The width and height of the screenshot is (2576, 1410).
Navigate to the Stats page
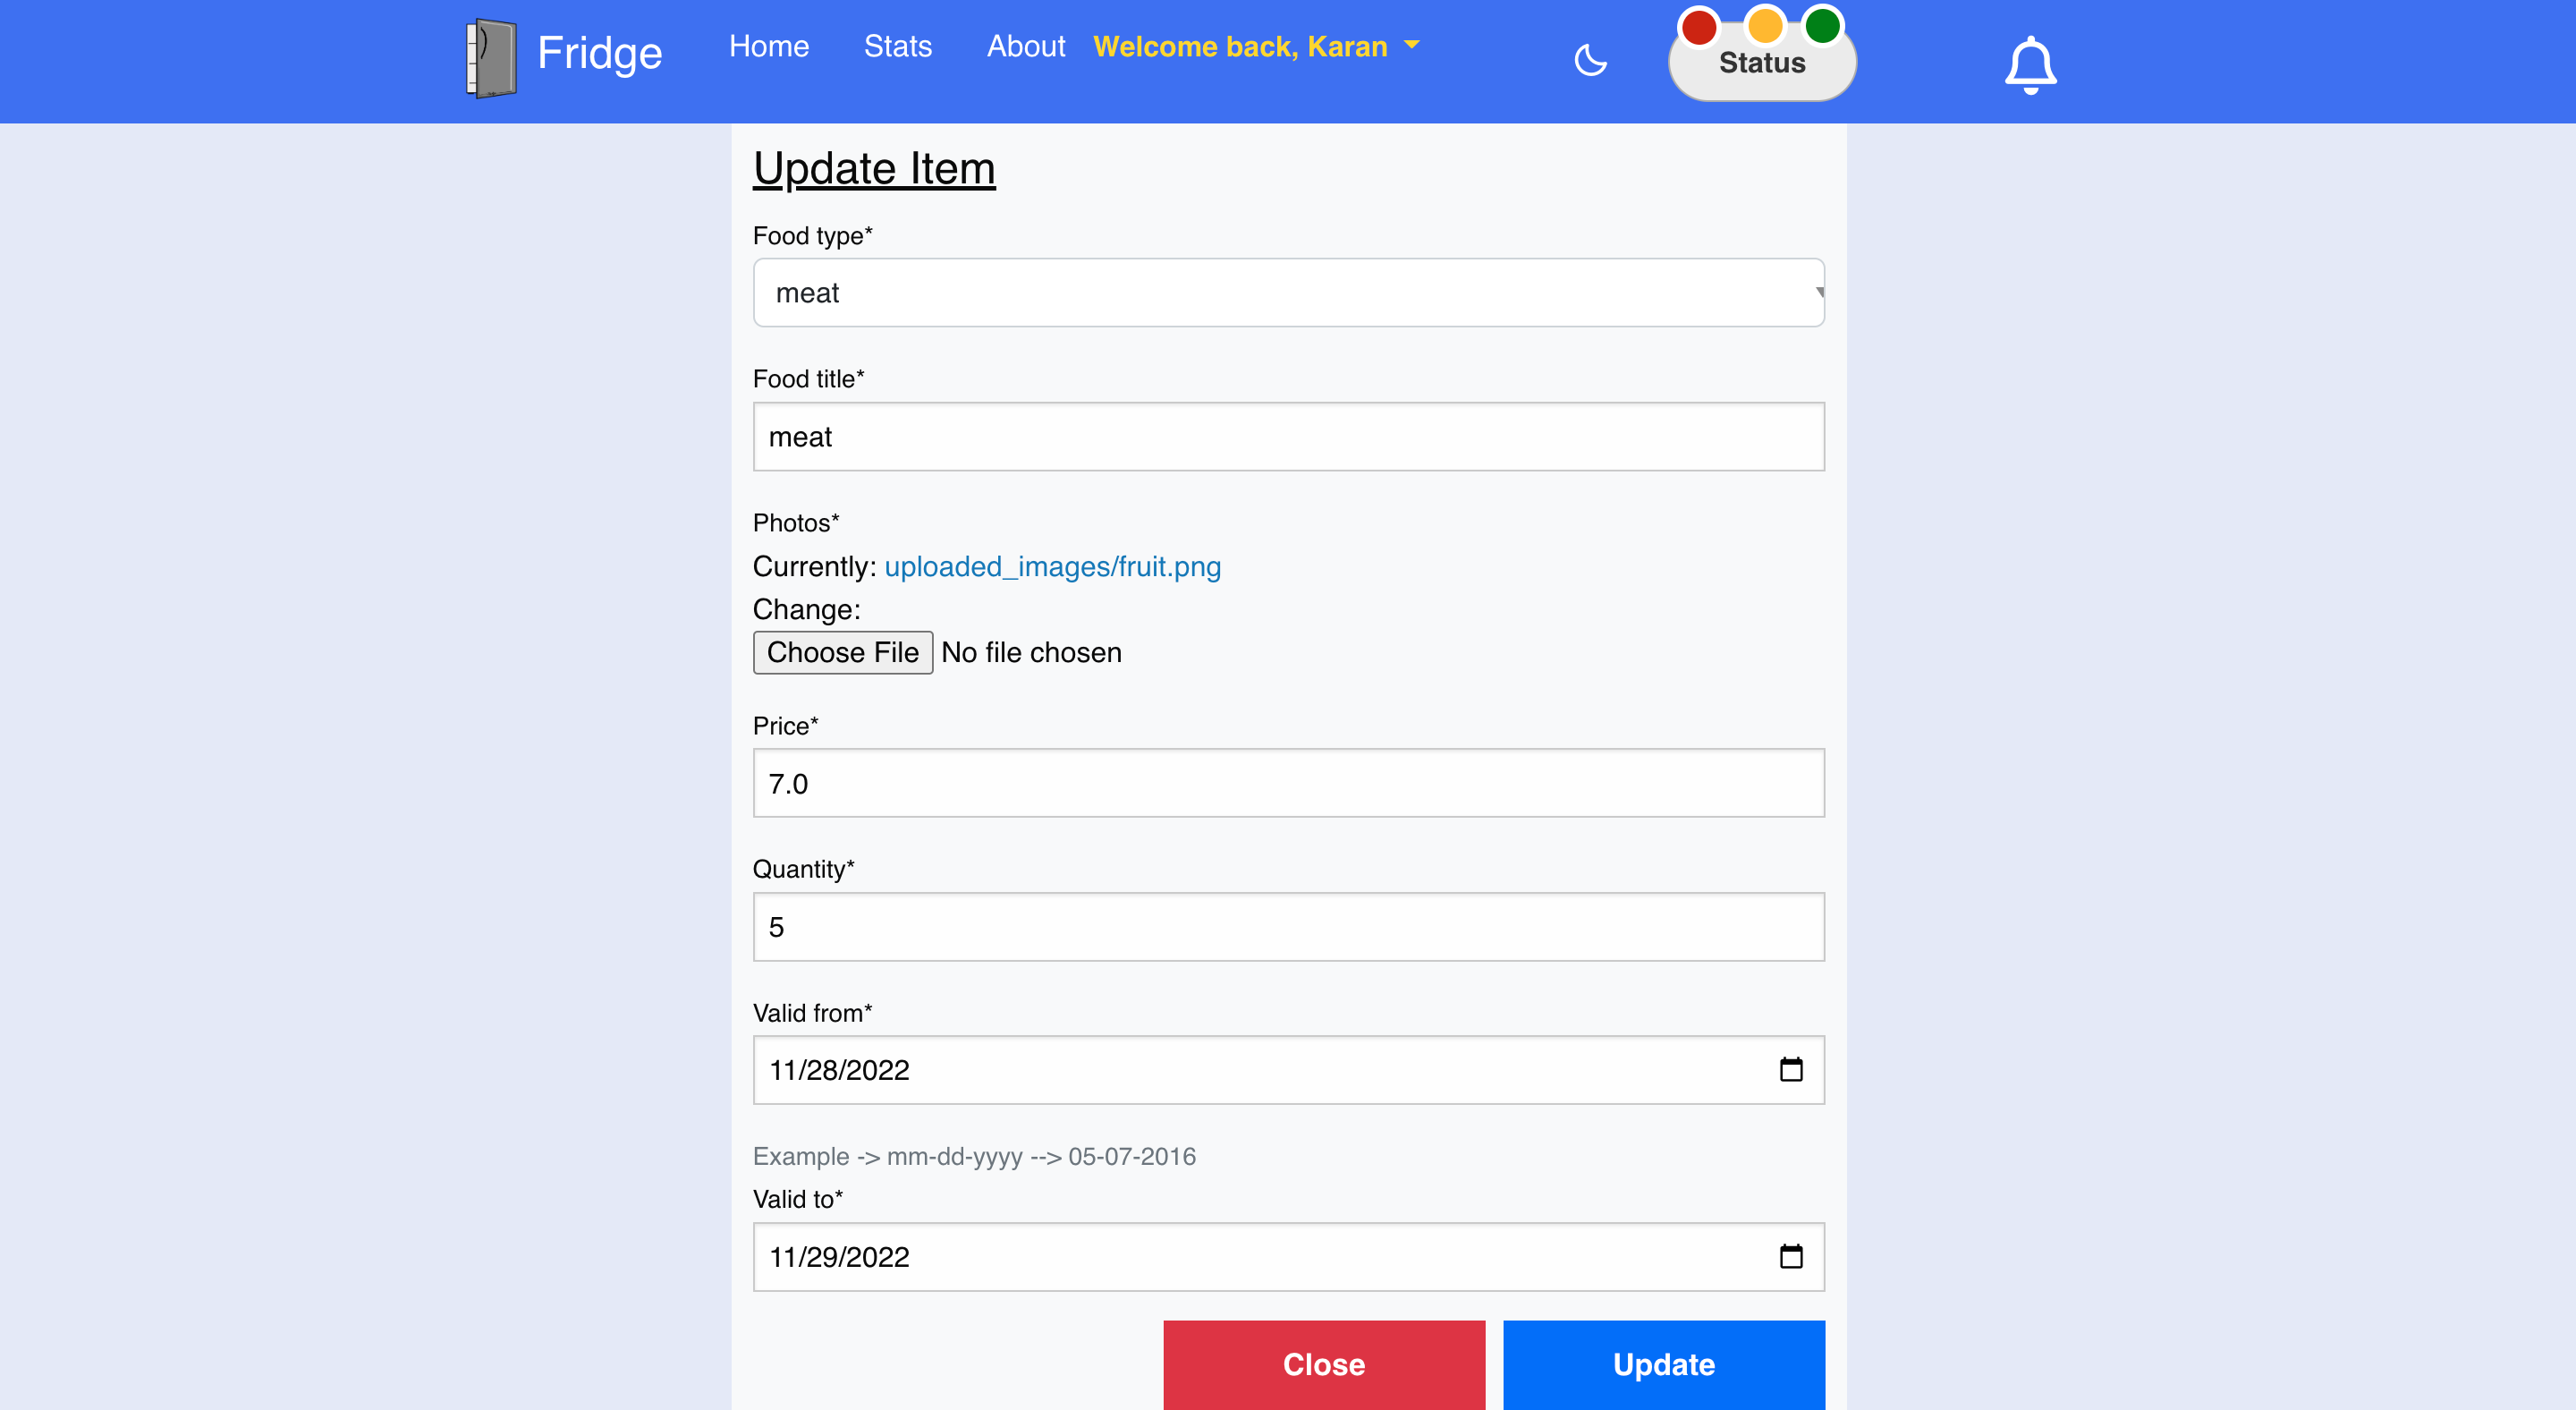(897, 46)
